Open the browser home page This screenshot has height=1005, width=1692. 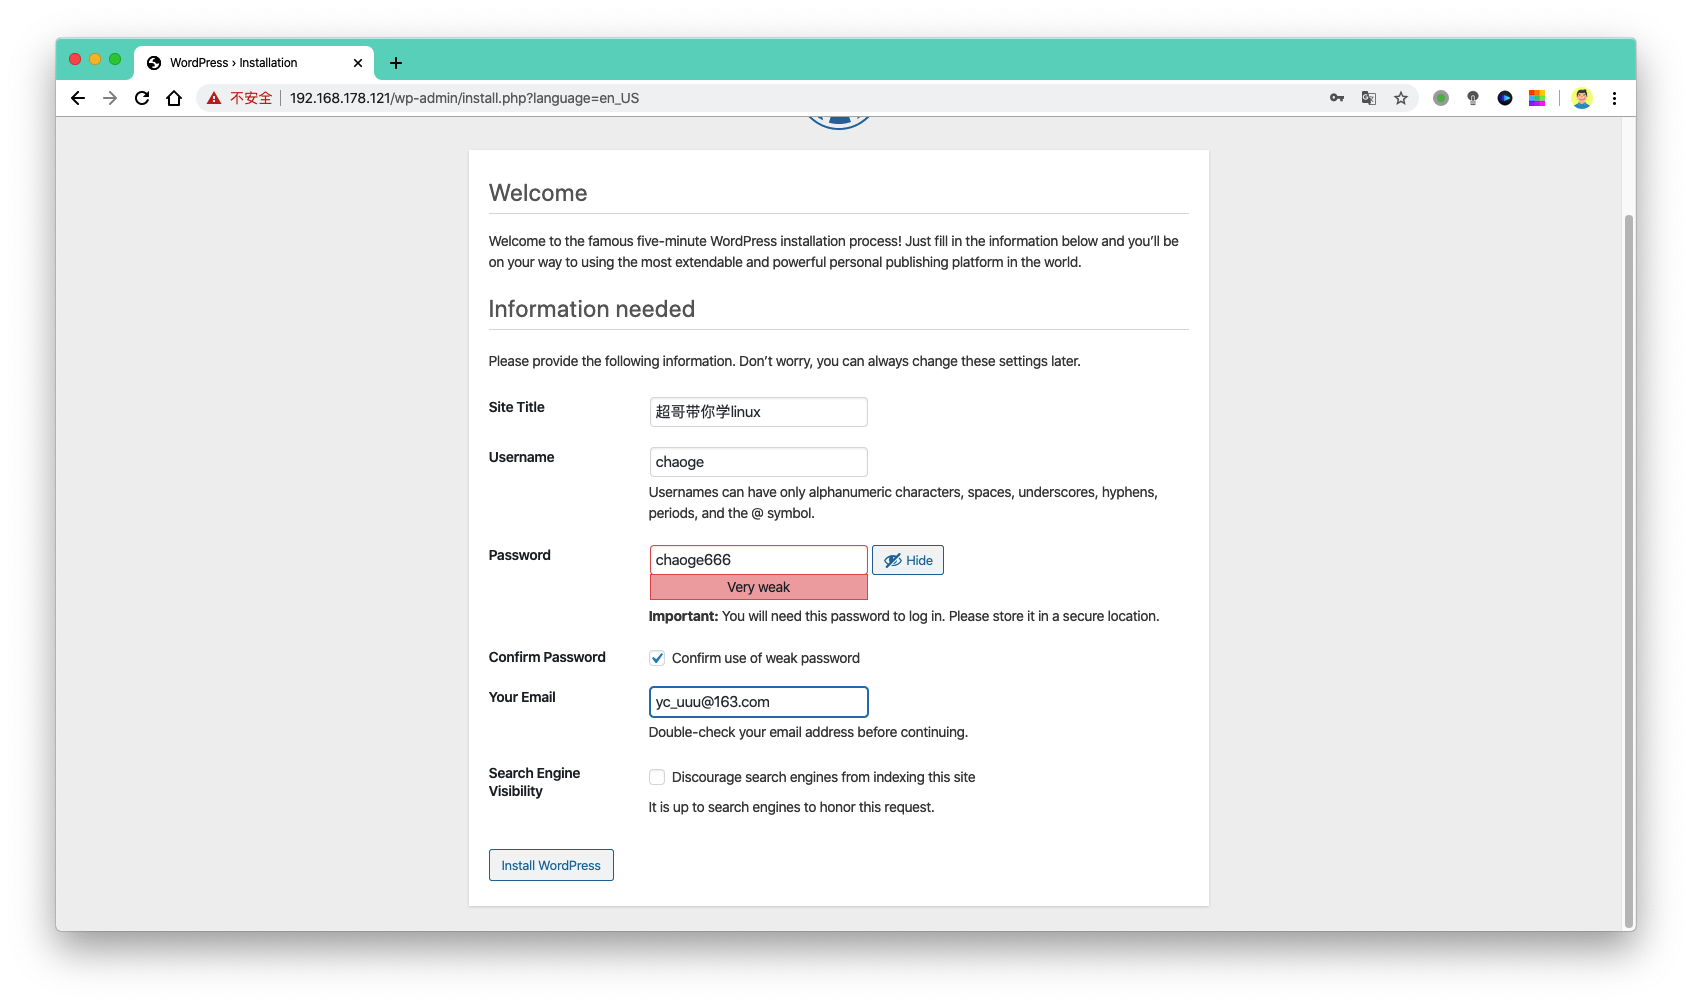[x=174, y=98]
